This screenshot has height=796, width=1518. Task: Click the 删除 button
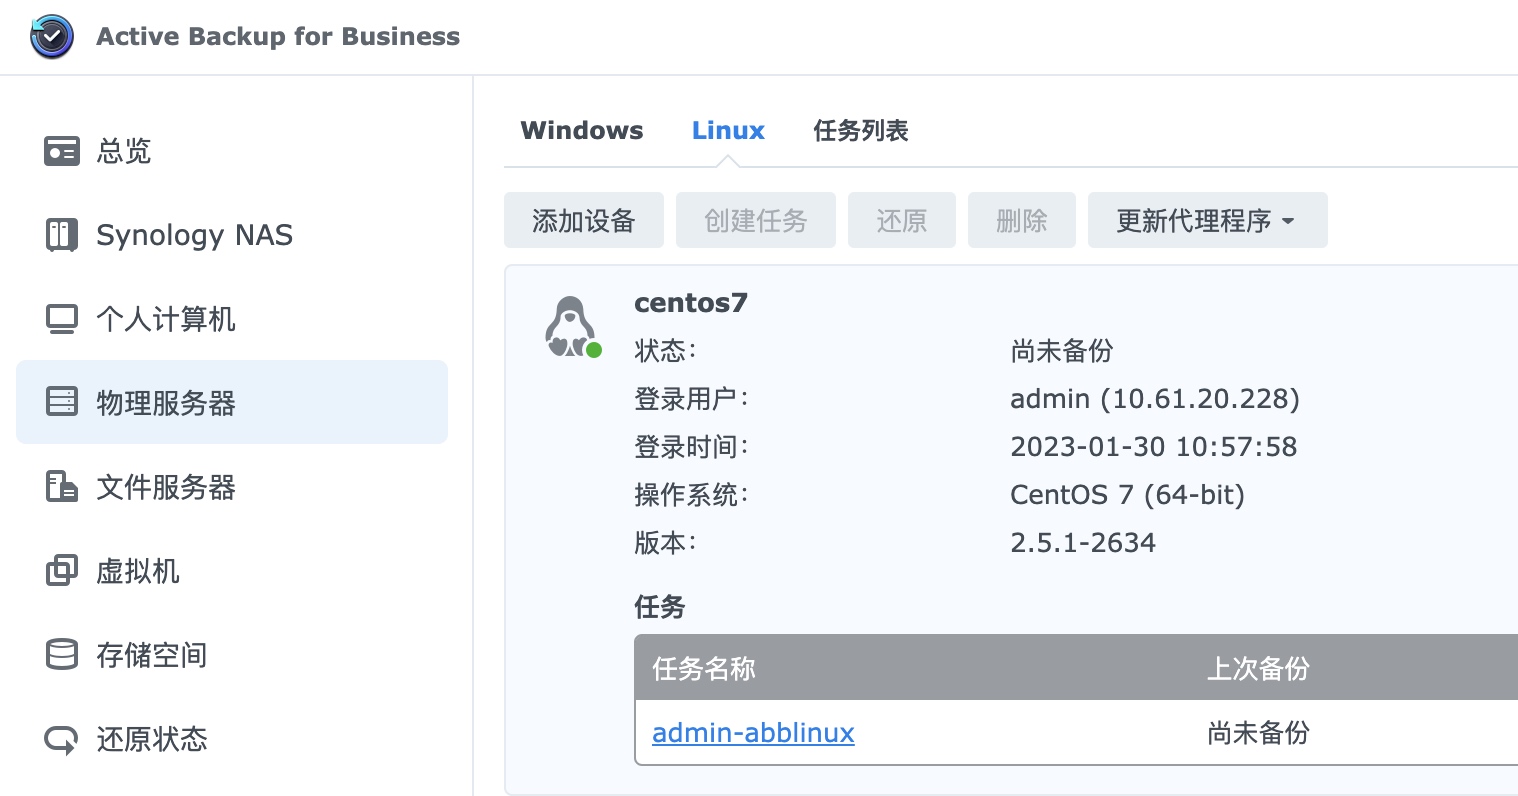click(x=1022, y=220)
